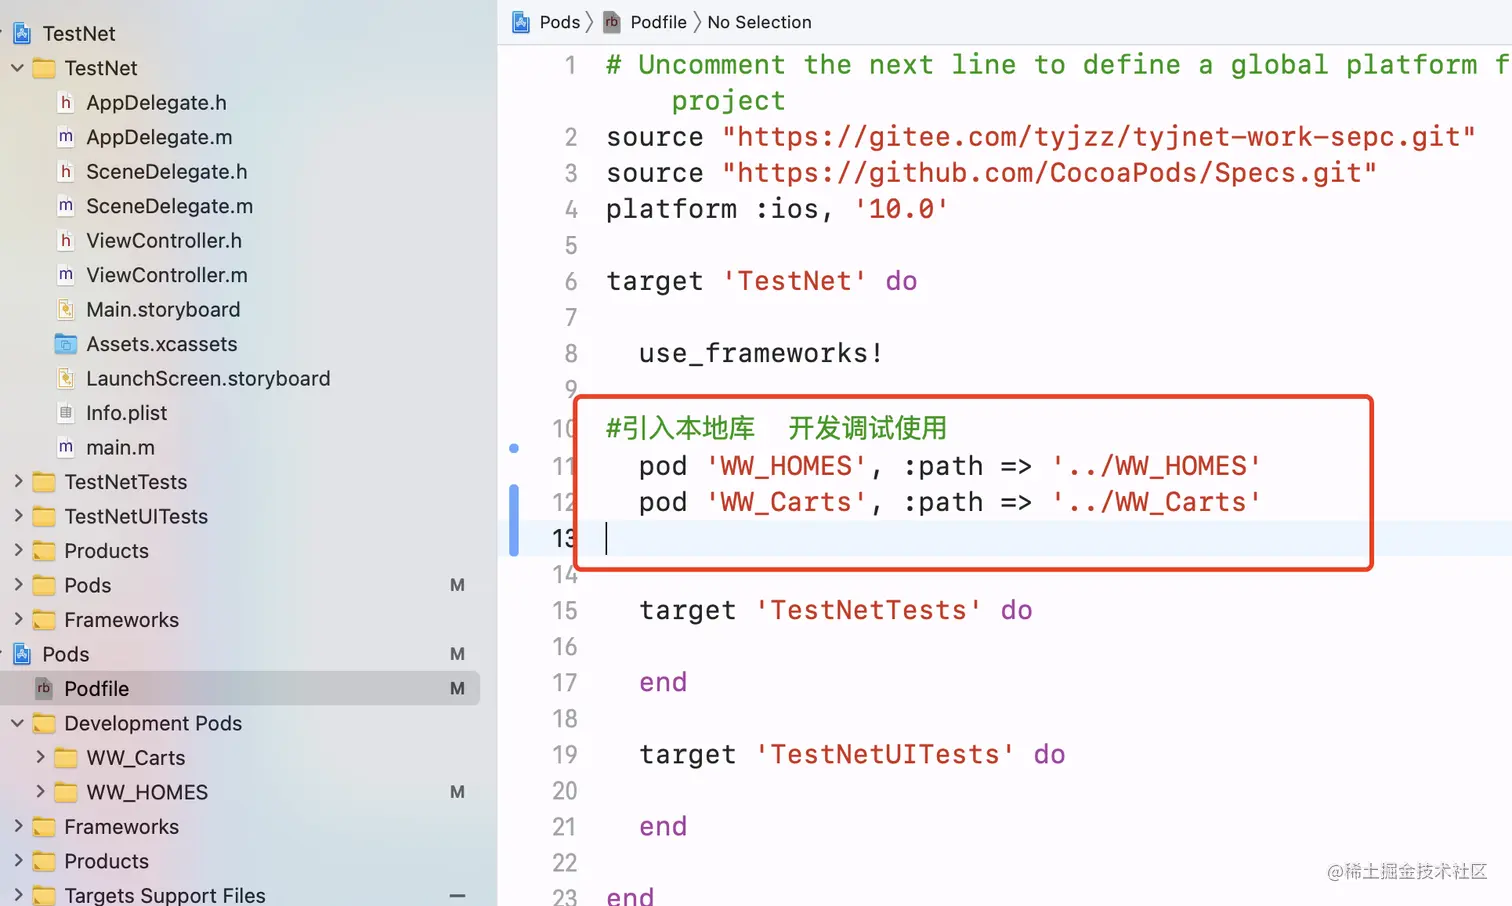Expand the TestNetTests group
The height and width of the screenshot is (906, 1512).
pos(18,482)
